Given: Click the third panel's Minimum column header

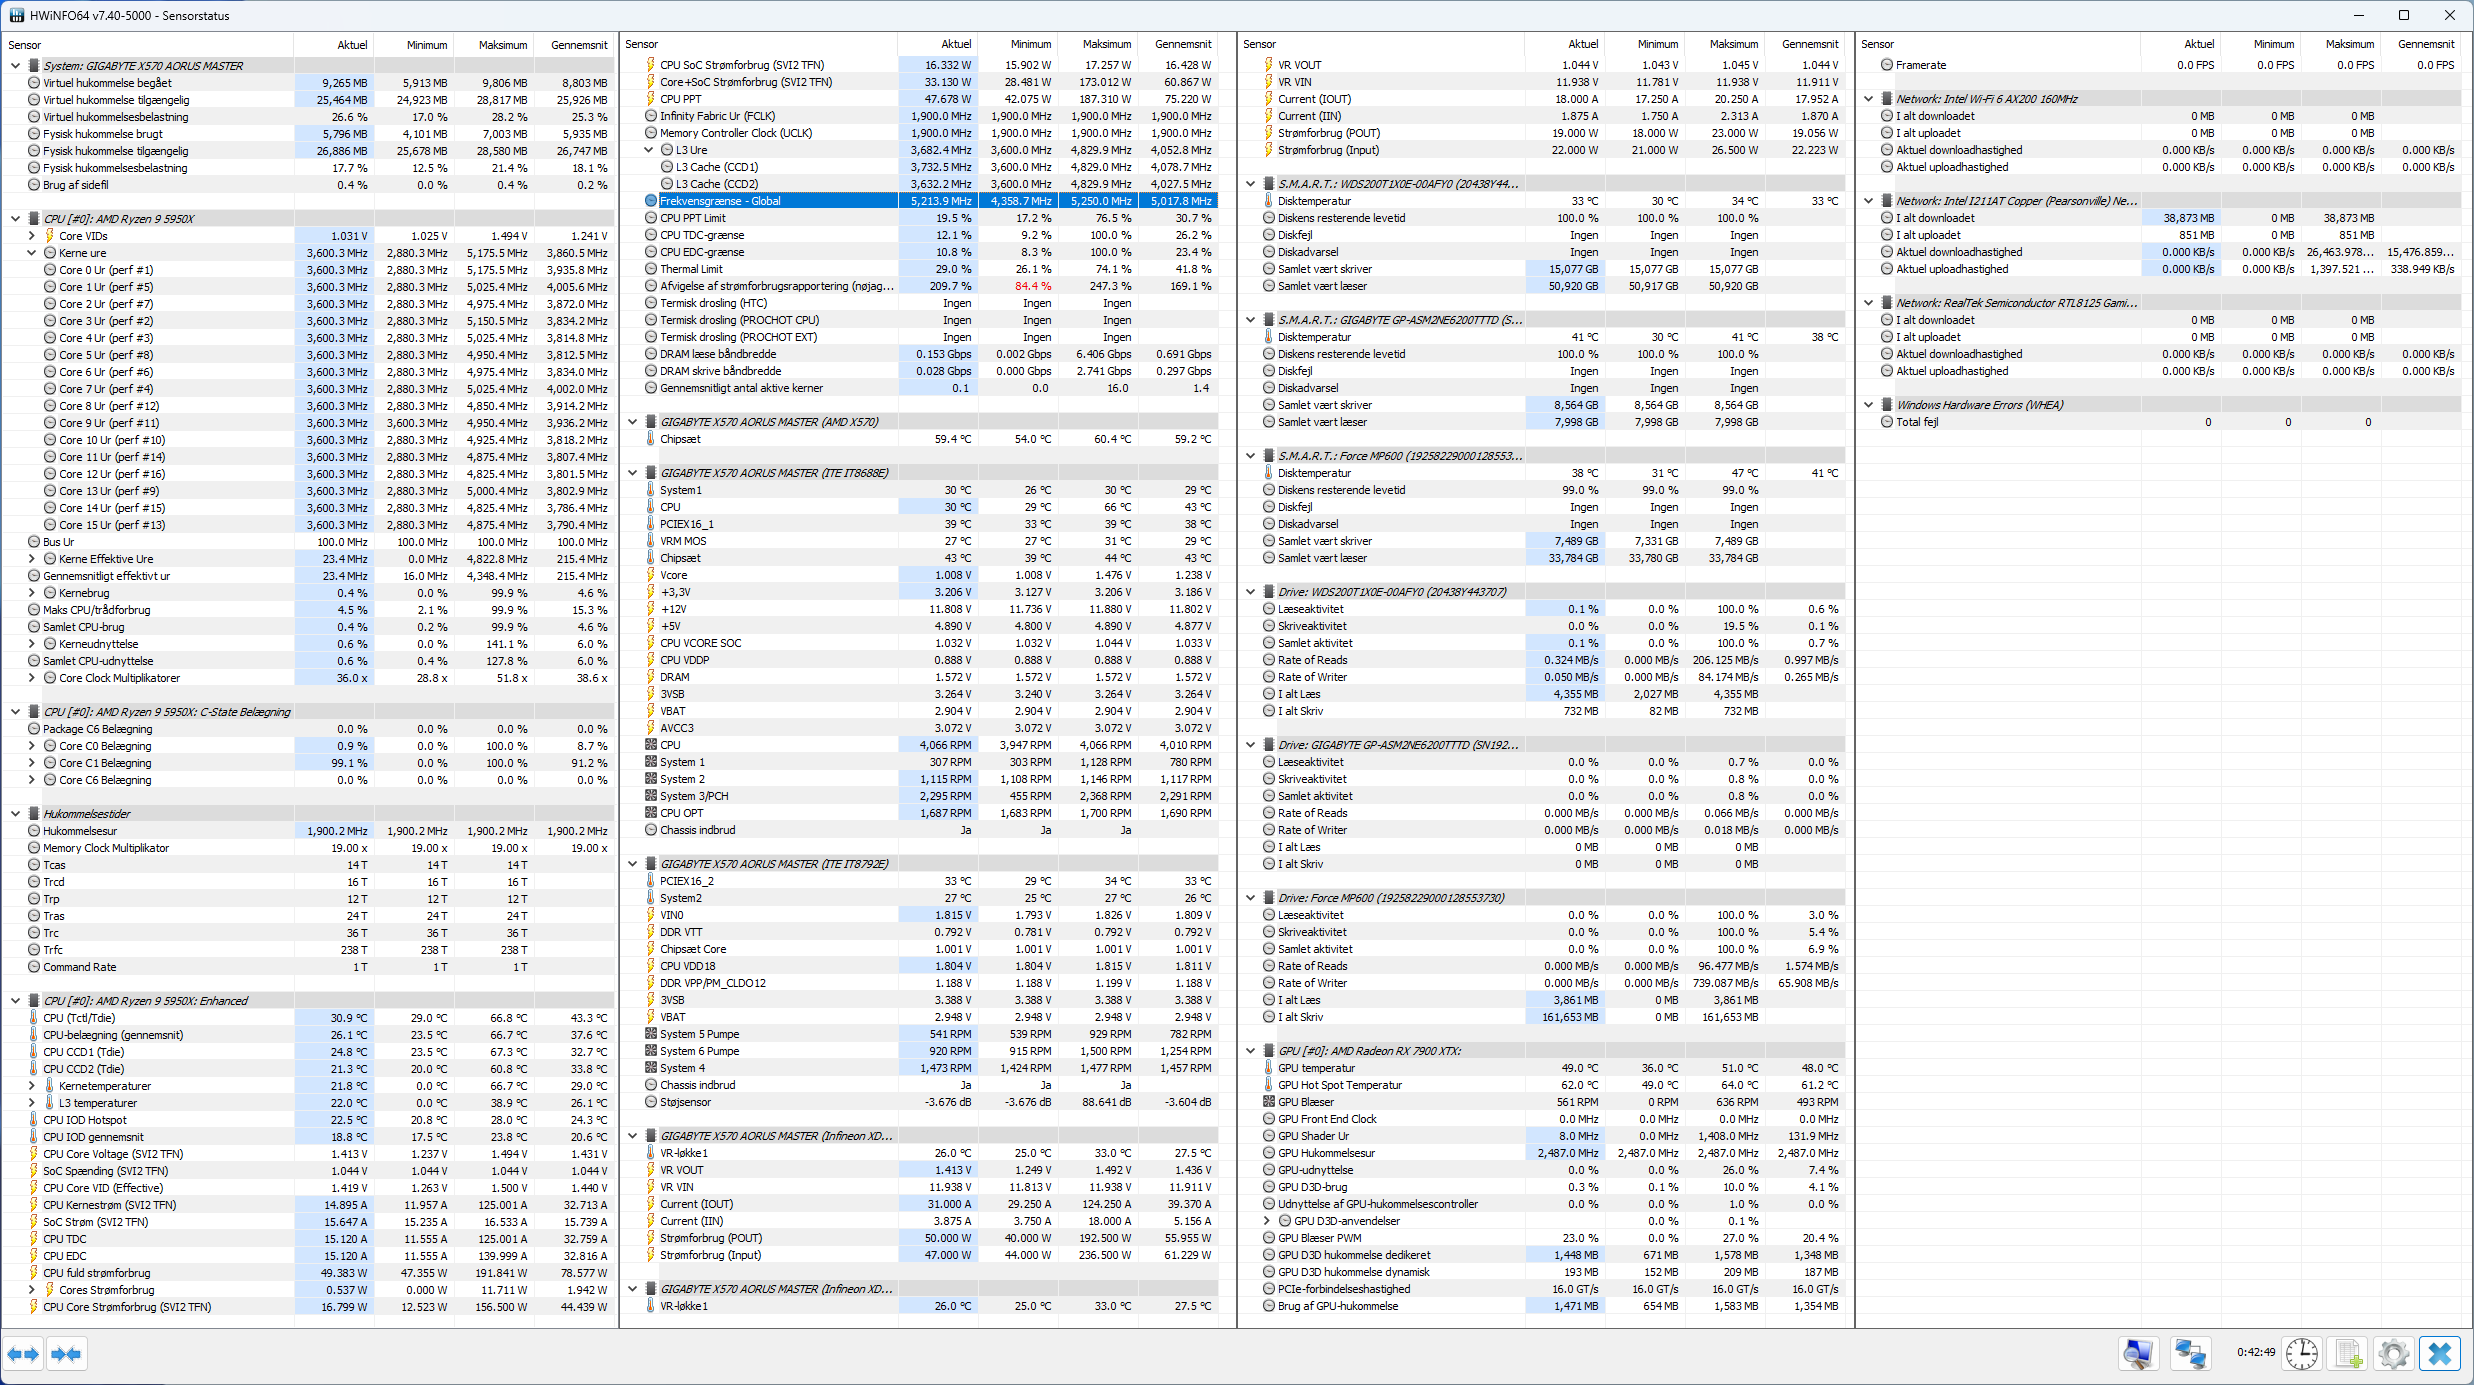Looking at the screenshot, I should pos(1644,44).
